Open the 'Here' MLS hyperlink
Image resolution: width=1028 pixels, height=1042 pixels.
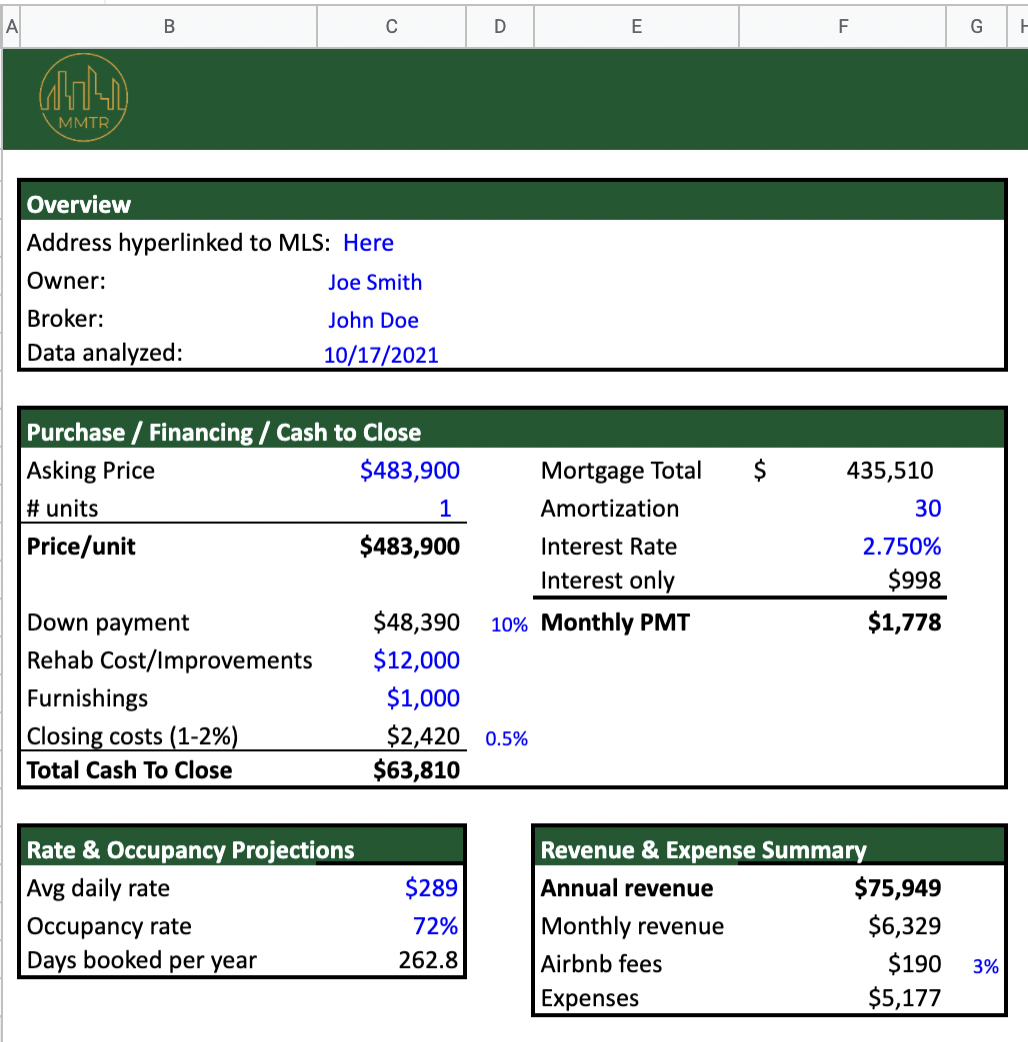[x=368, y=243]
